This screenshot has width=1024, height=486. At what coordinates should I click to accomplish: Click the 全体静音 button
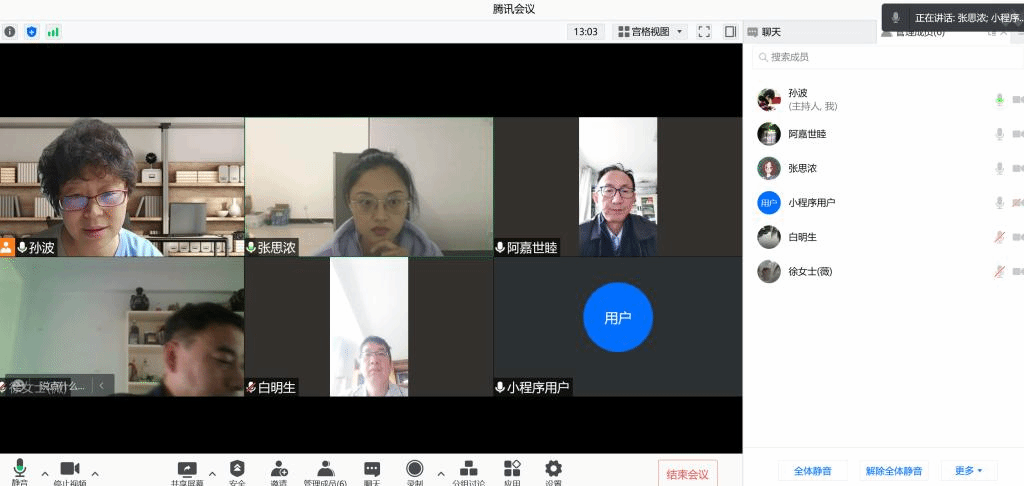coord(812,470)
